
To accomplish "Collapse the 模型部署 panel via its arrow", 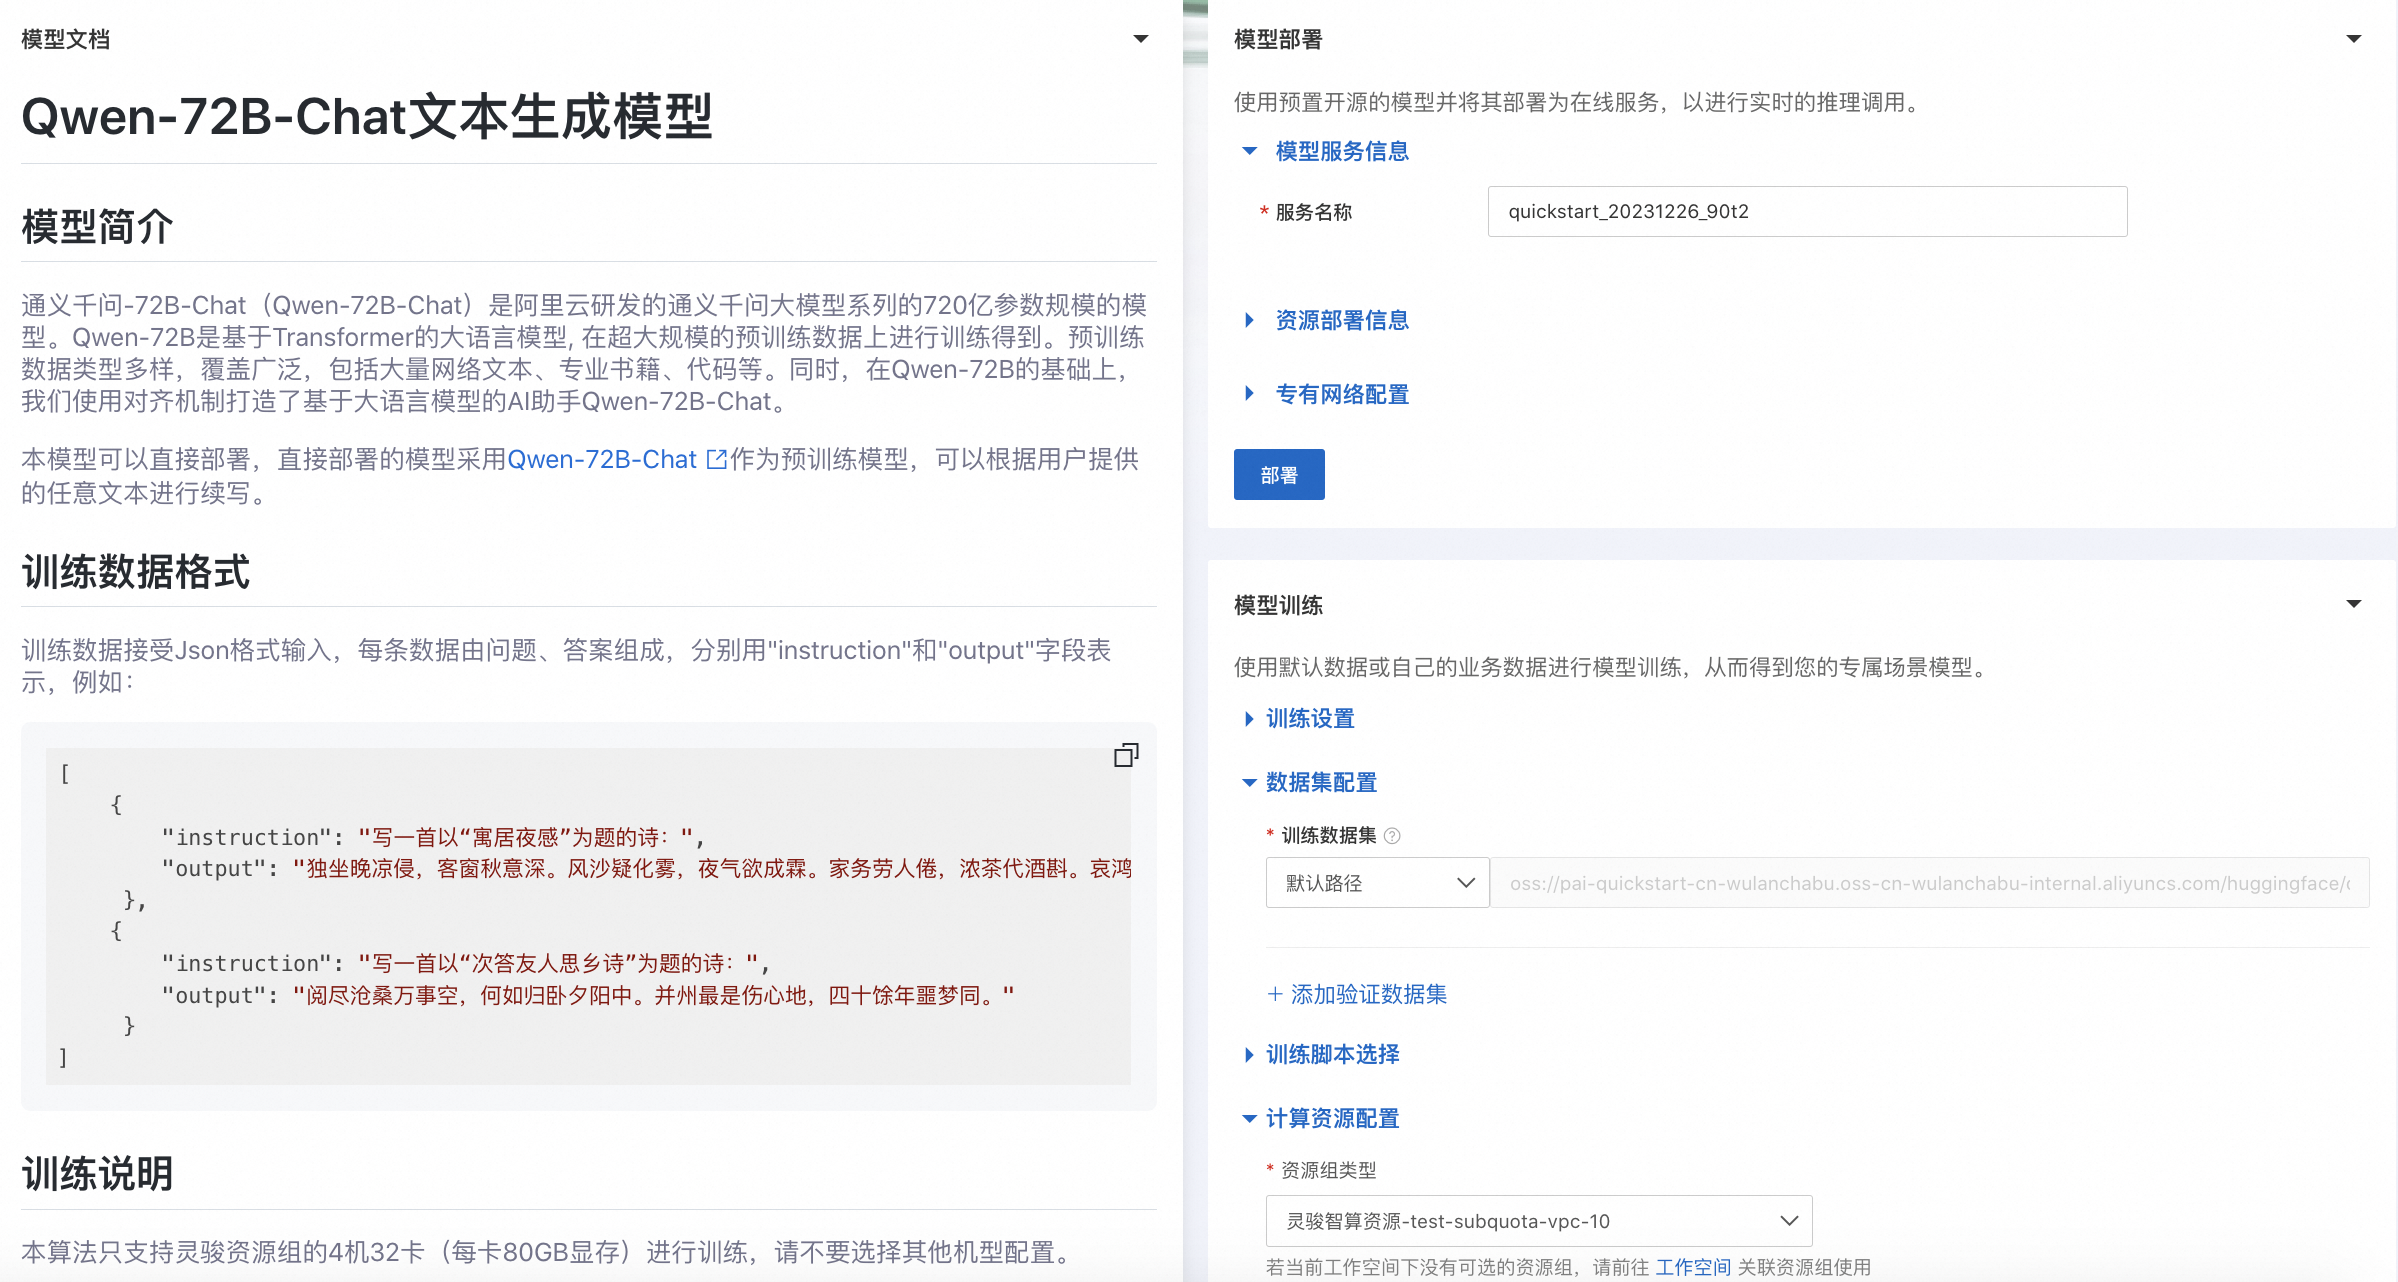I will pos(2355,38).
